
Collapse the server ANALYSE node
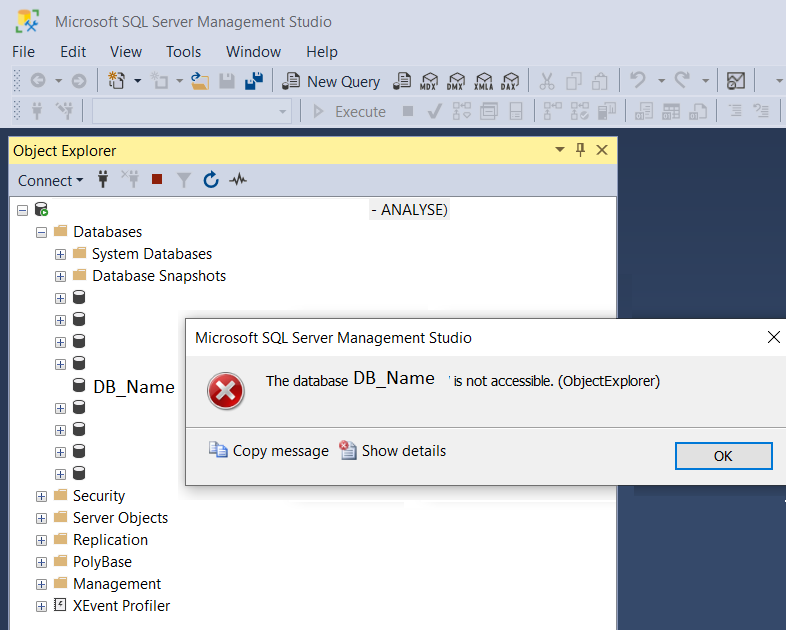tap(22, 211)
